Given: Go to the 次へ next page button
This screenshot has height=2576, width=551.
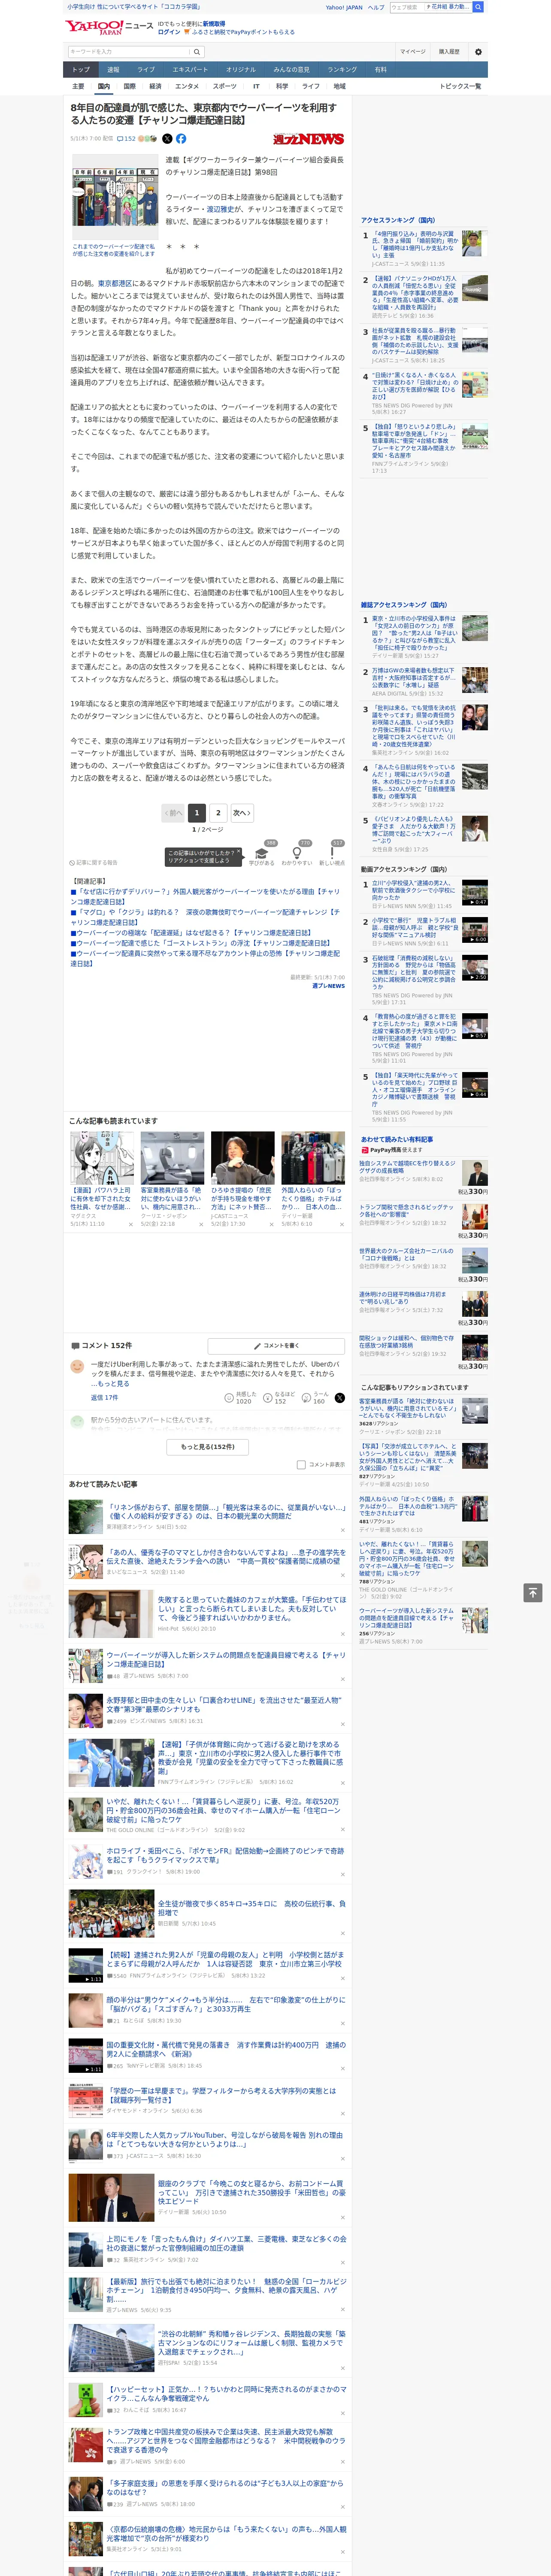Looking at the screenshot, I should (242, 813).
